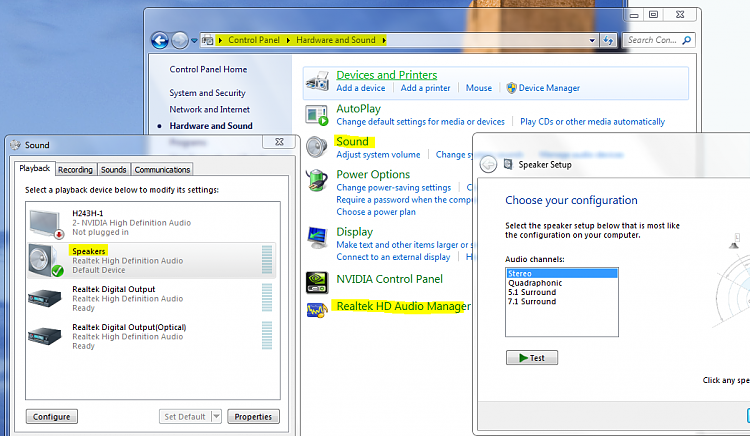Select Quadraphonic in Audio channels list
Screen dimensions: 750x436
click(562, 283)
